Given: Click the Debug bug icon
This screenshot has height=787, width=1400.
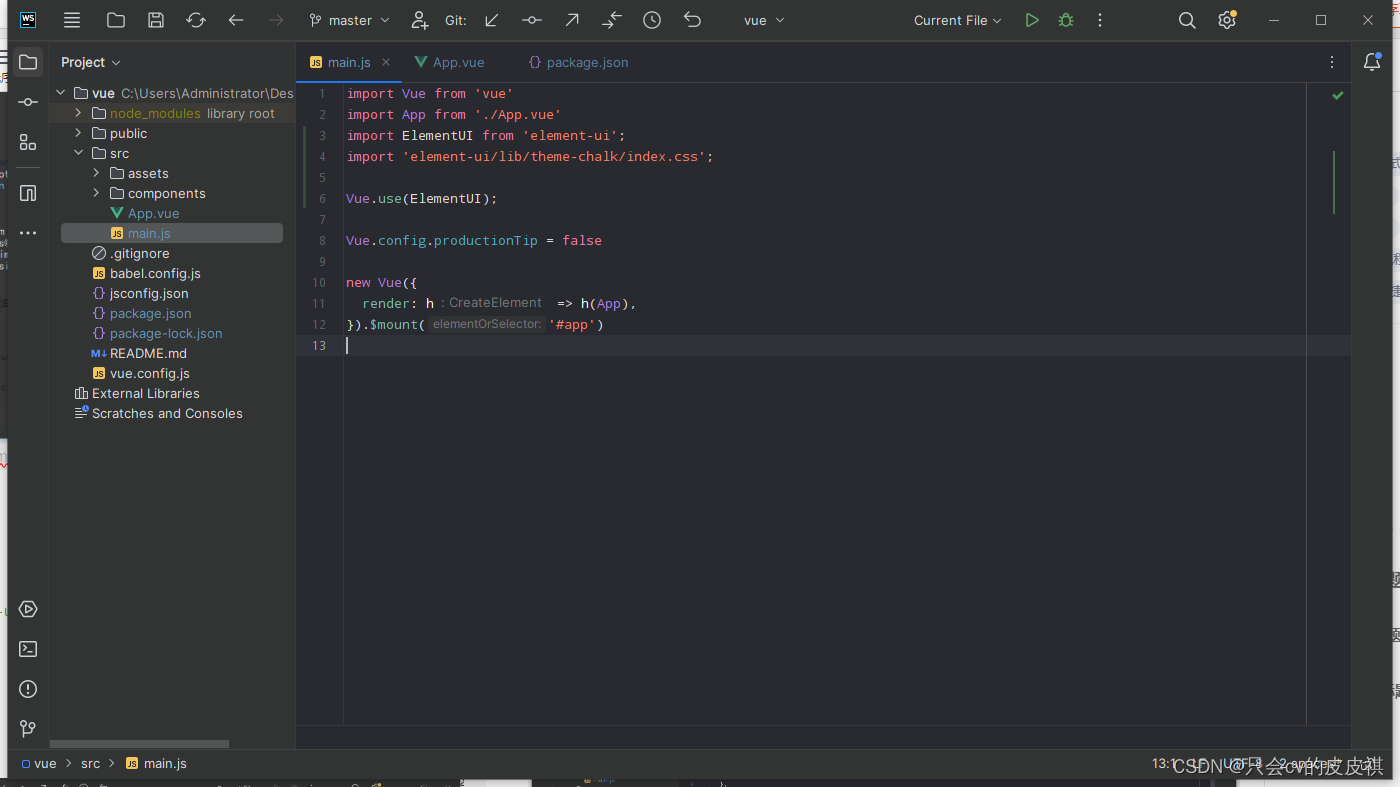Looking at the screenshot, I should click(1066, 20).
